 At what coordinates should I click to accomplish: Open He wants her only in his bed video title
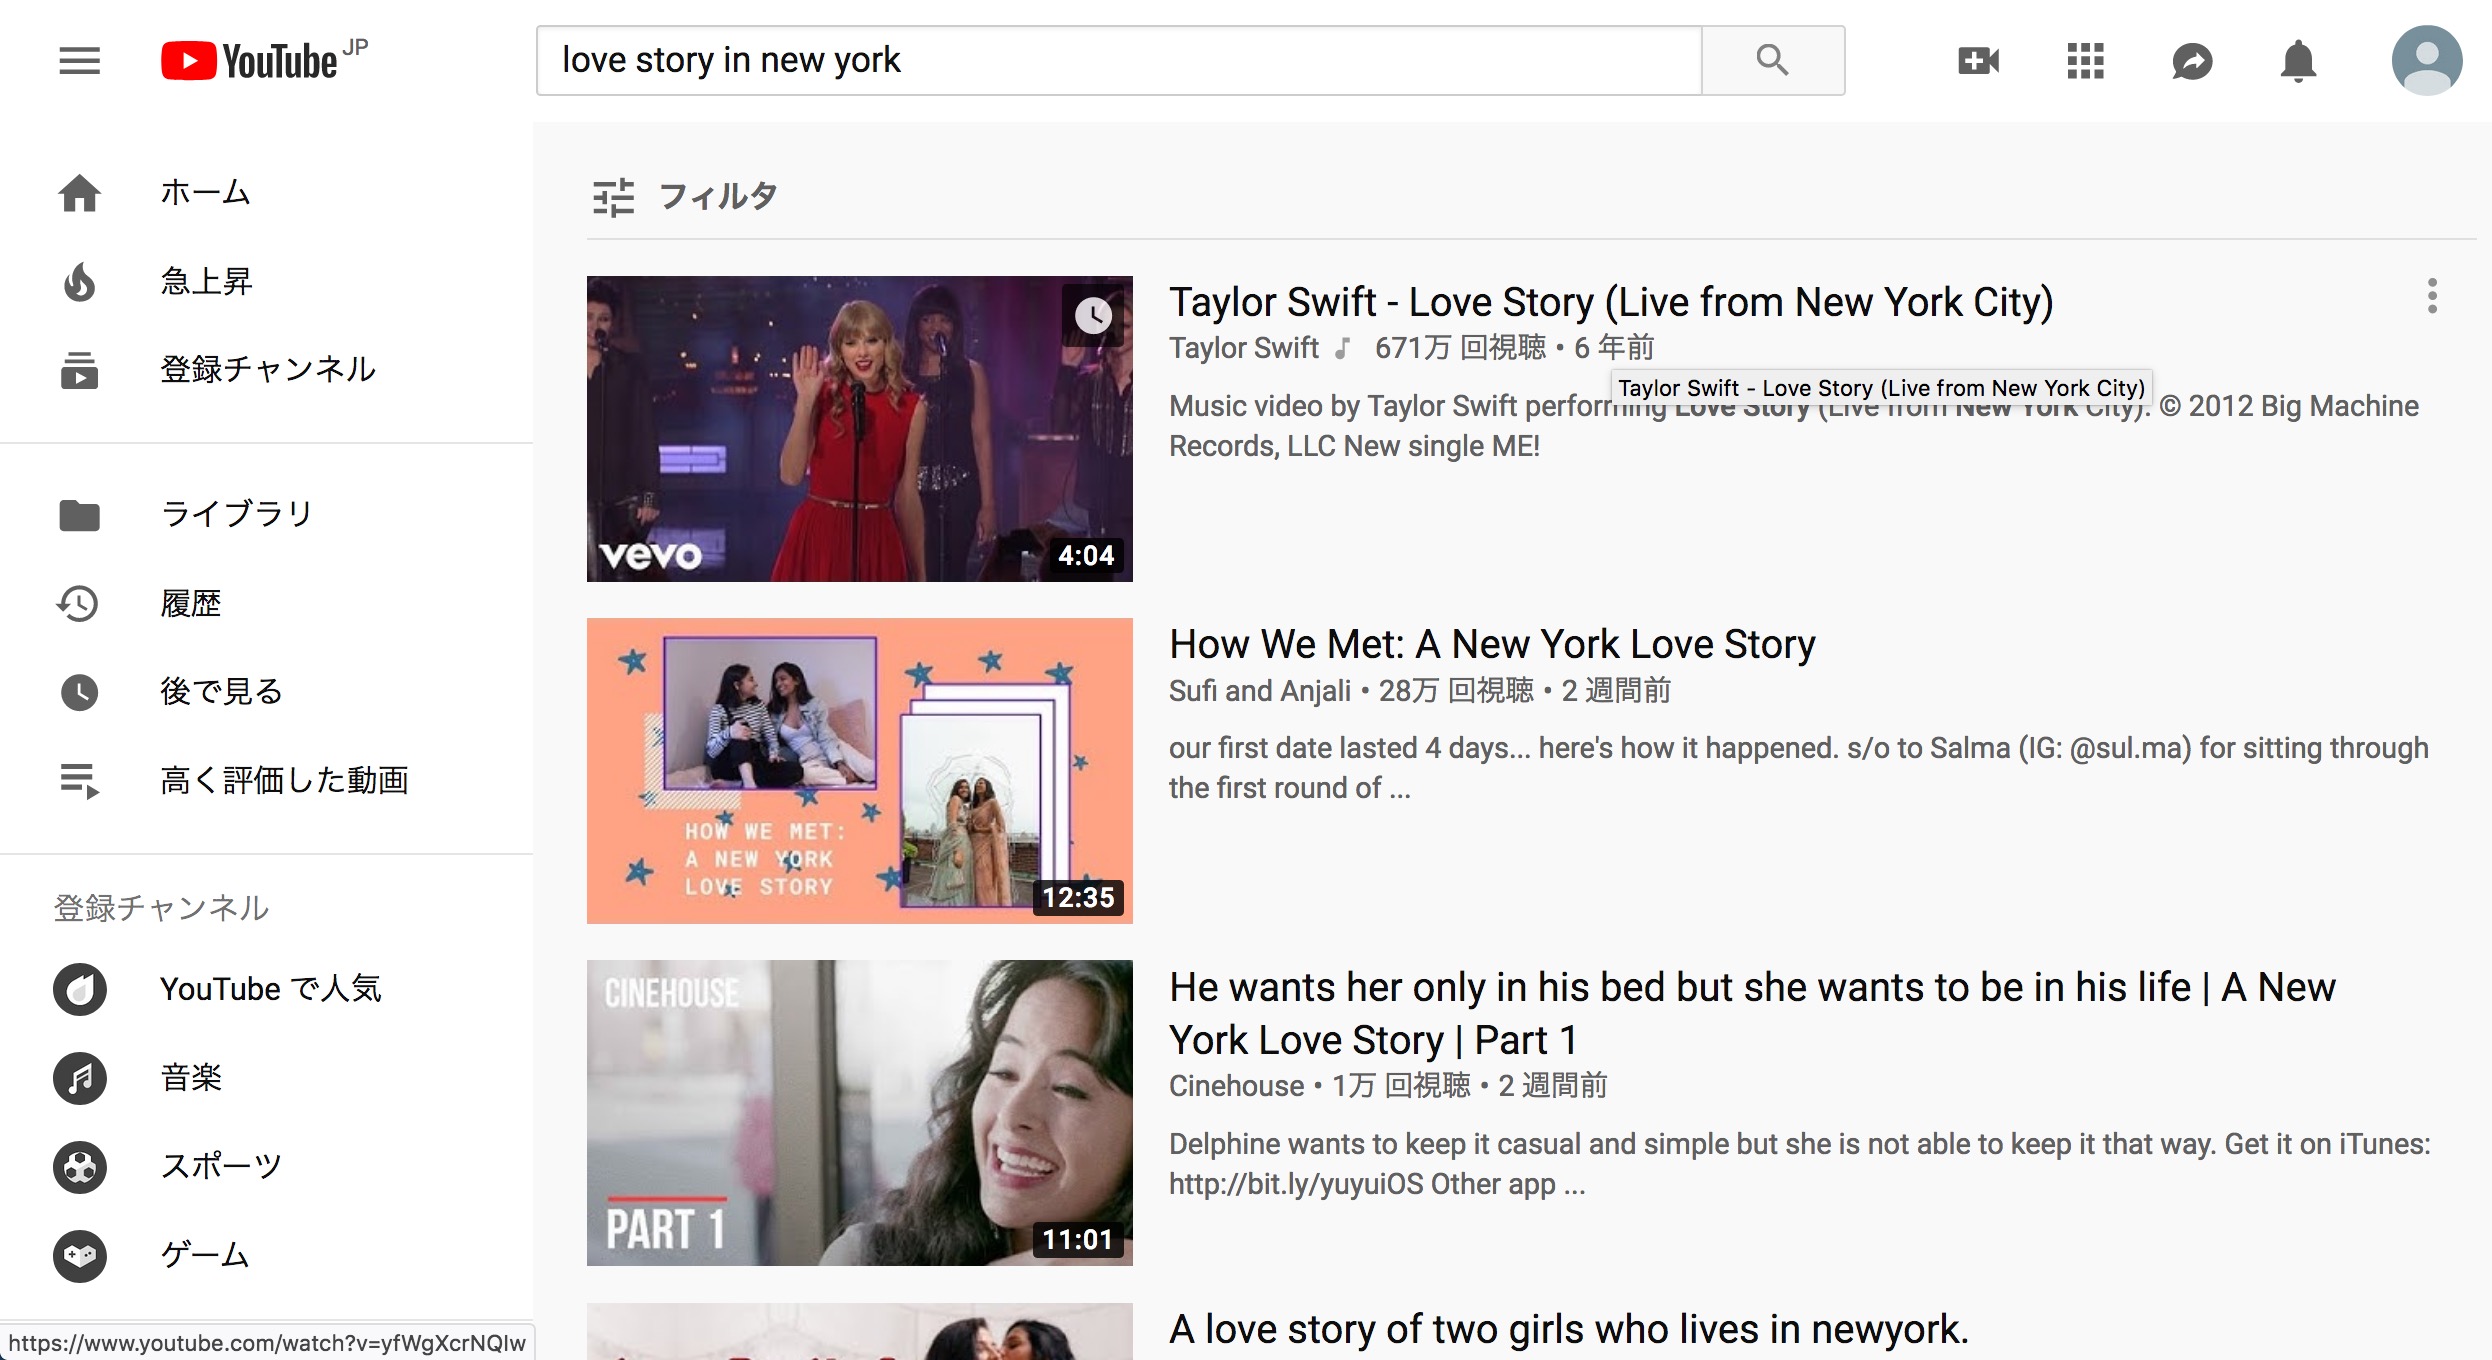pyautogui.click(x=1752, y=1013)
